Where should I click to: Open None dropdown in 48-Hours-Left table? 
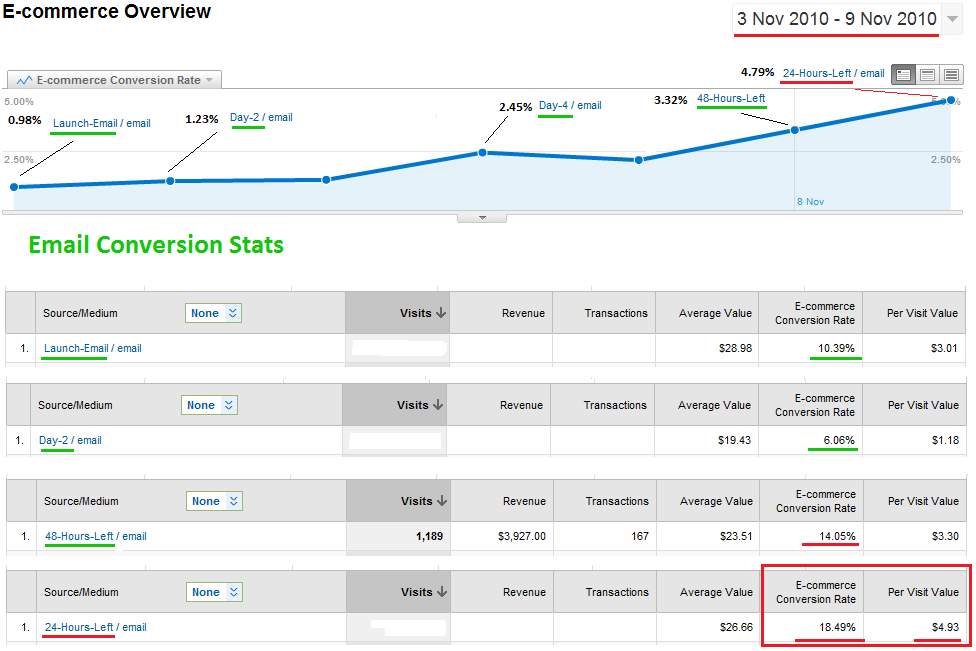tap(214, 501)
